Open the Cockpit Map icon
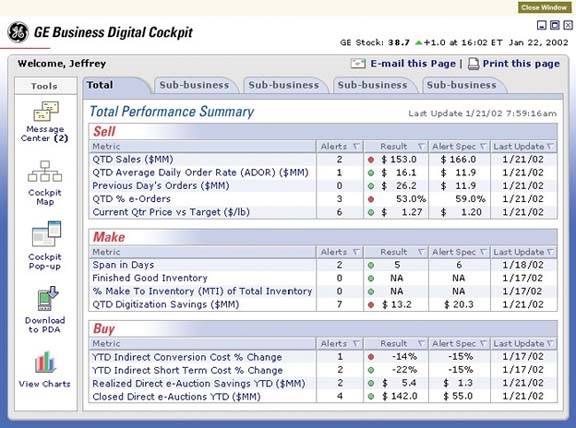Image resolution: width=576 pixels, height=428 pixels. (45, 171)
